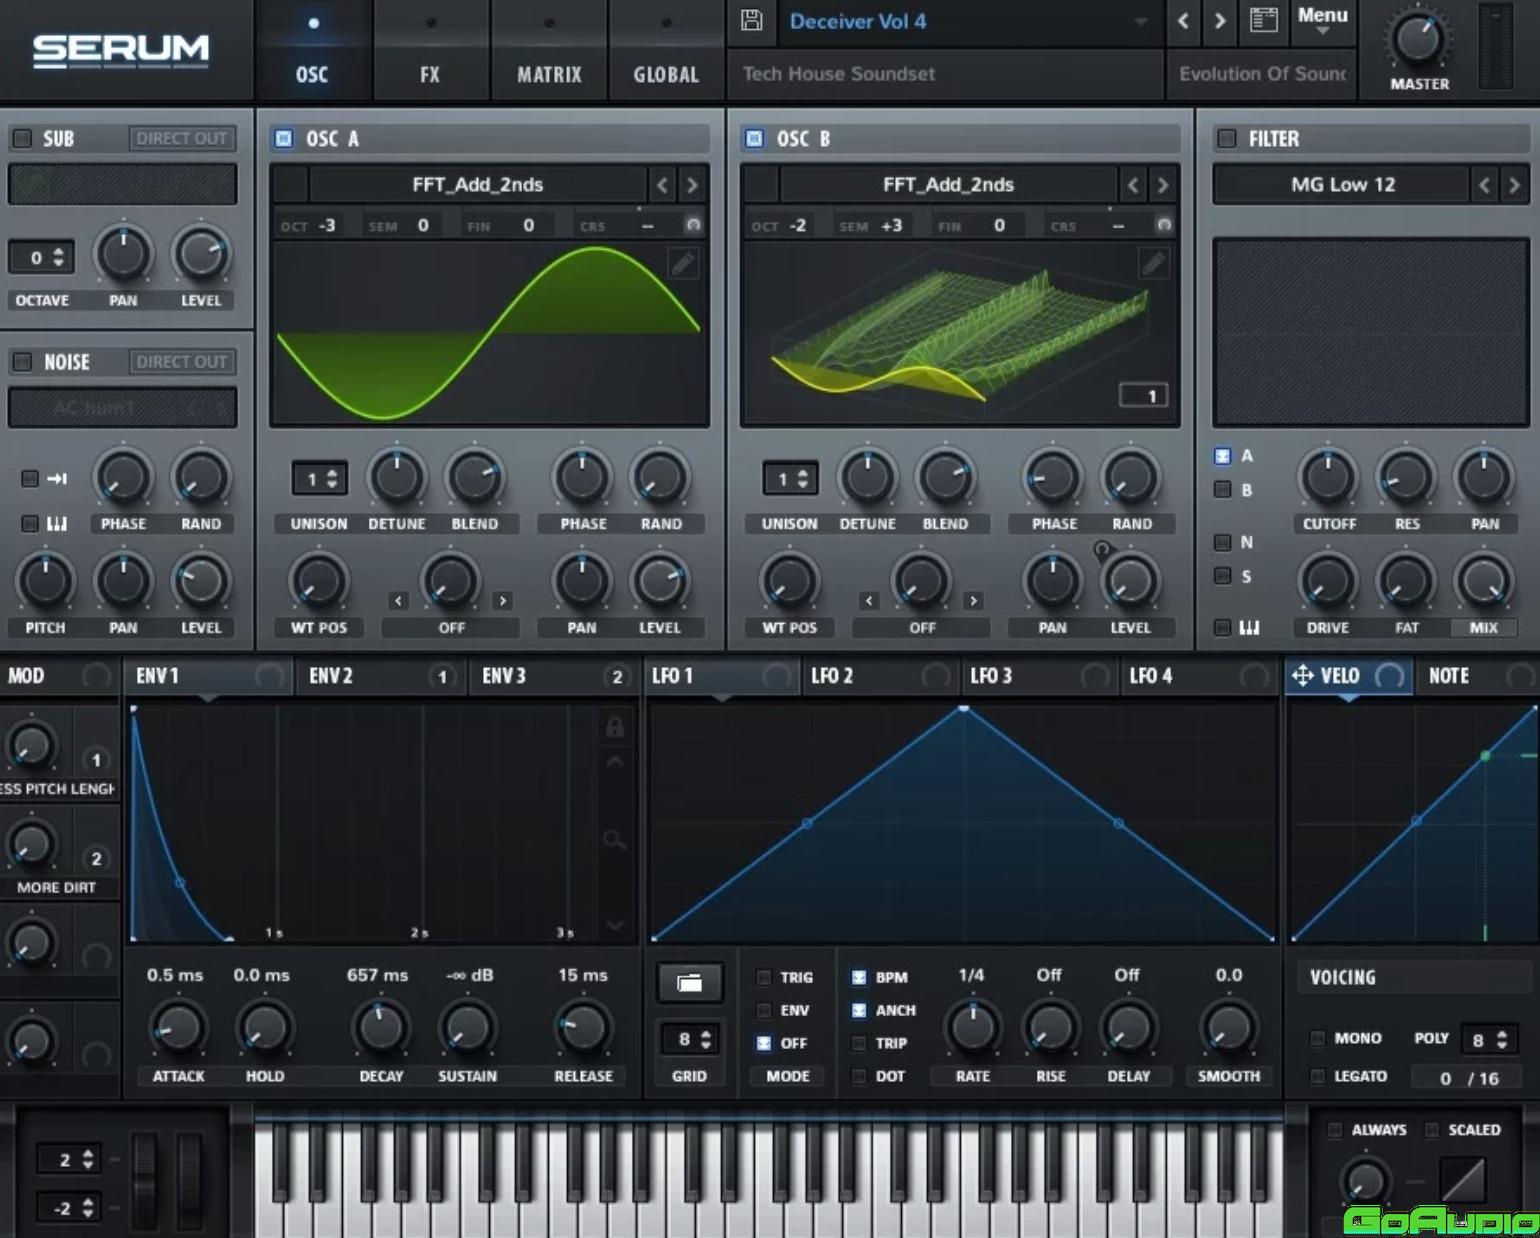Screen dimensions: 1540x1238
Task: Toggle noise one-shot arrow icon checkbox
Action: coord(30,479)
